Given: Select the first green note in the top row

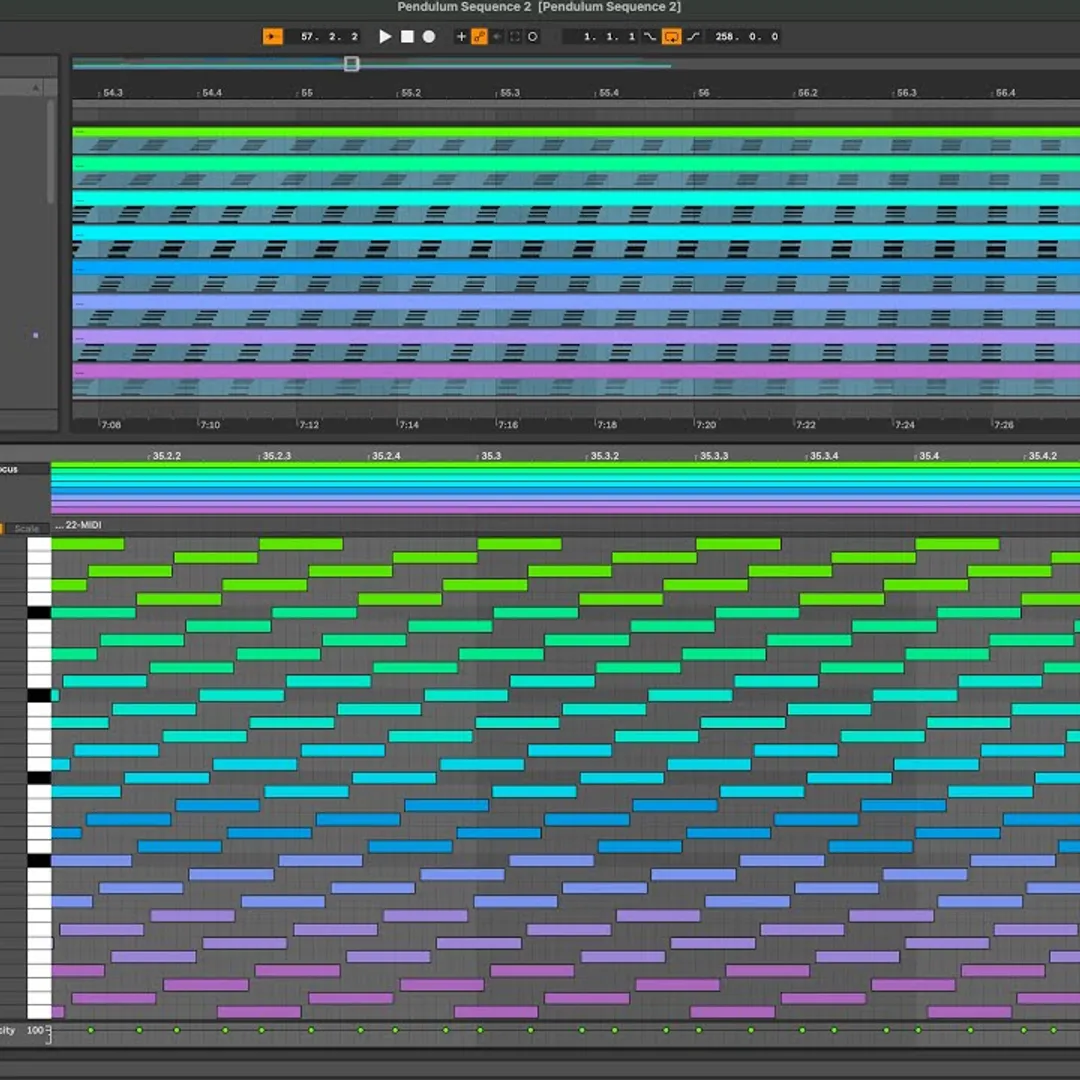Looking at the screenshot, I should pyautogui.click(x=88, y=544).
